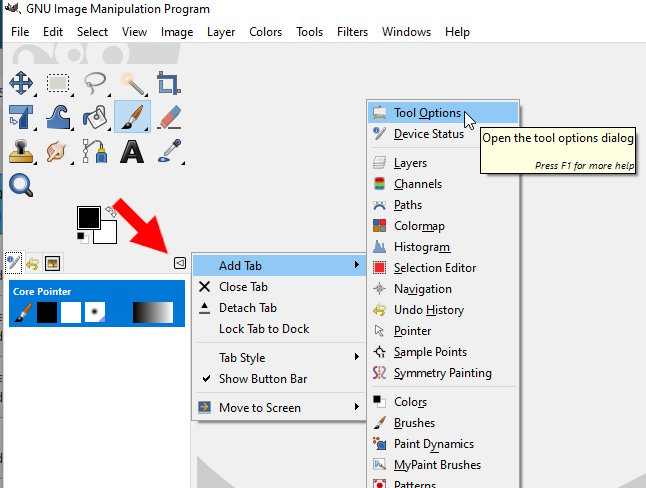Open the Layer menu

click(221, 32)
